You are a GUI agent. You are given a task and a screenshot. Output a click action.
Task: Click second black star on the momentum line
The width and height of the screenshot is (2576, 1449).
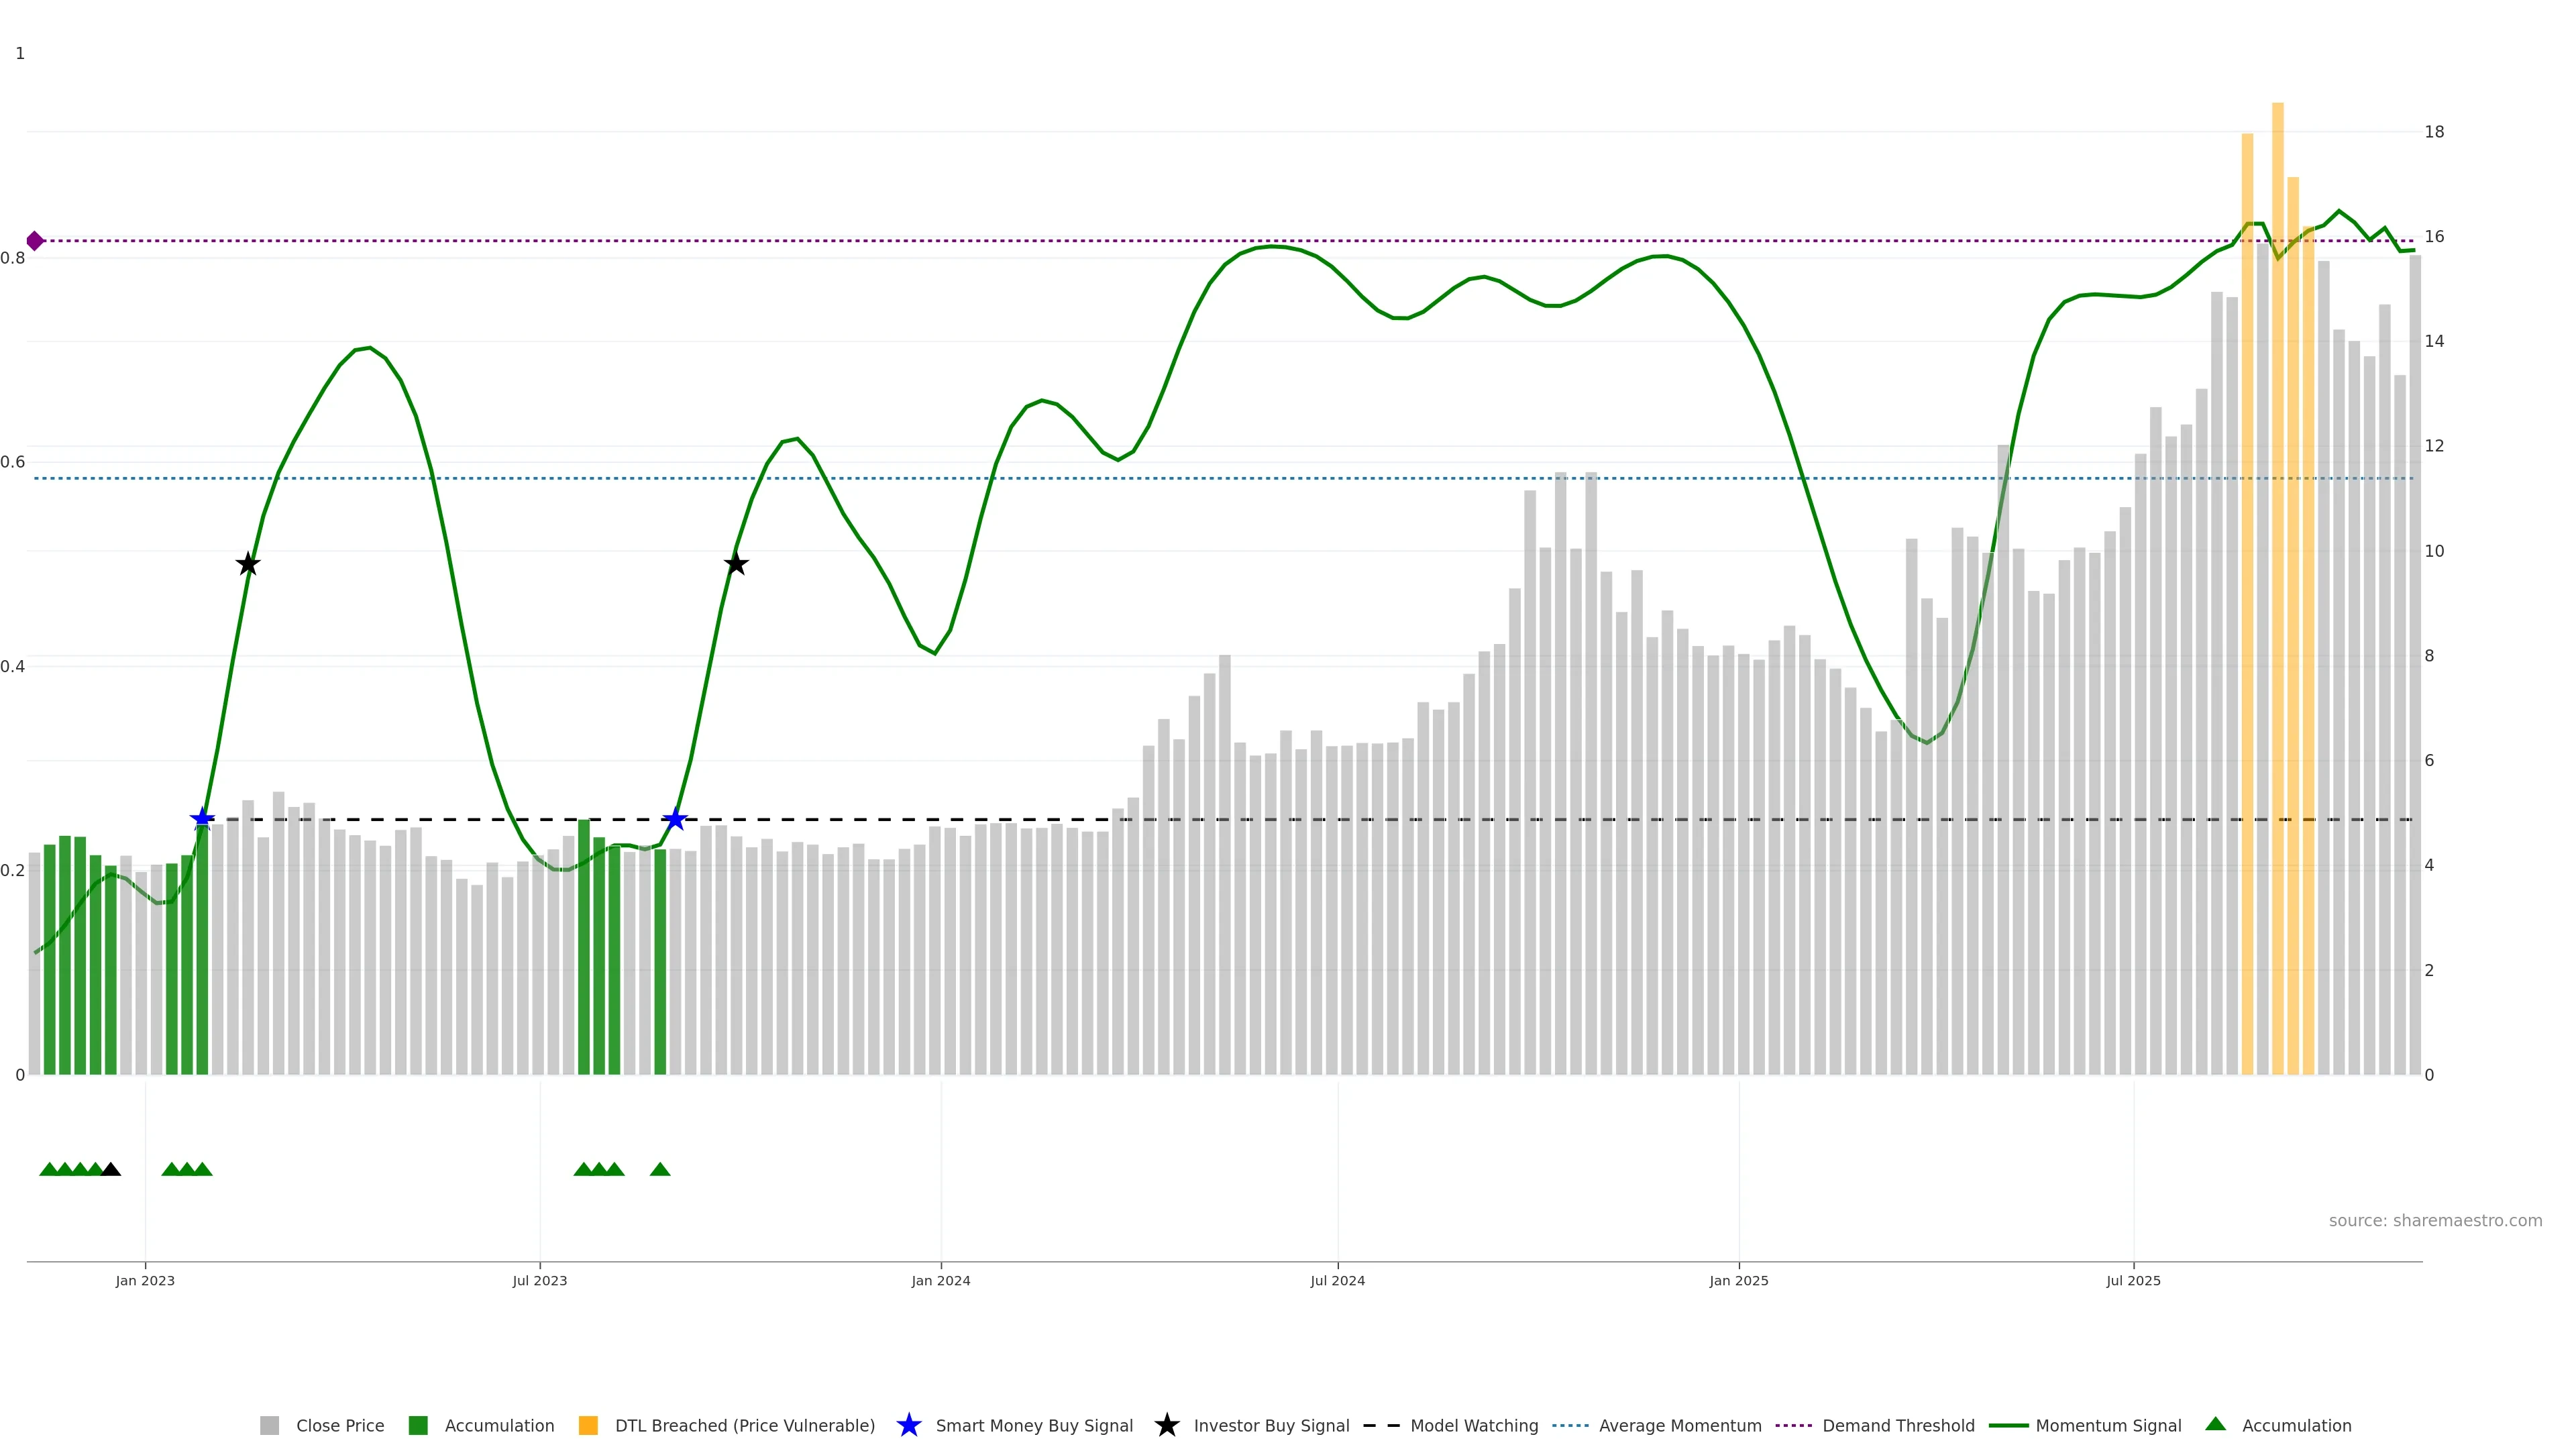coord(736,564)
